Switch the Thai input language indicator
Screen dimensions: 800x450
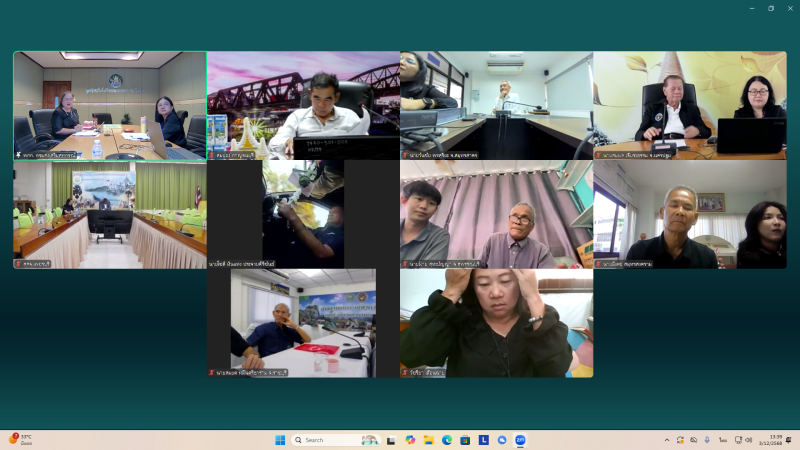pos(721,440)
